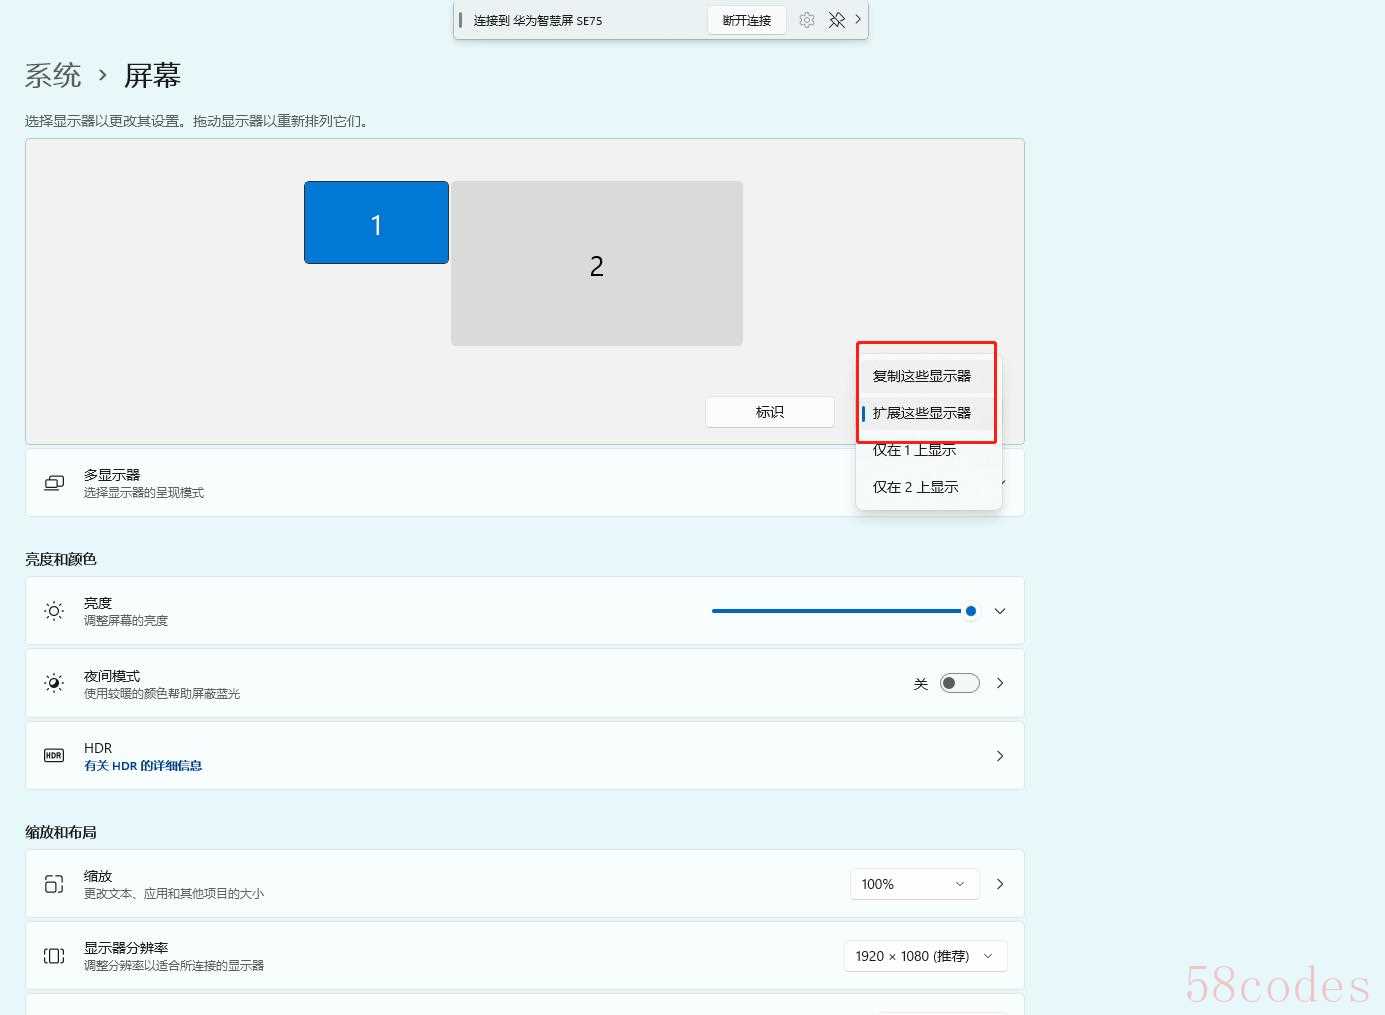
Task: Adjust the 亮度 brightness slider
Action: coord(844,611)
